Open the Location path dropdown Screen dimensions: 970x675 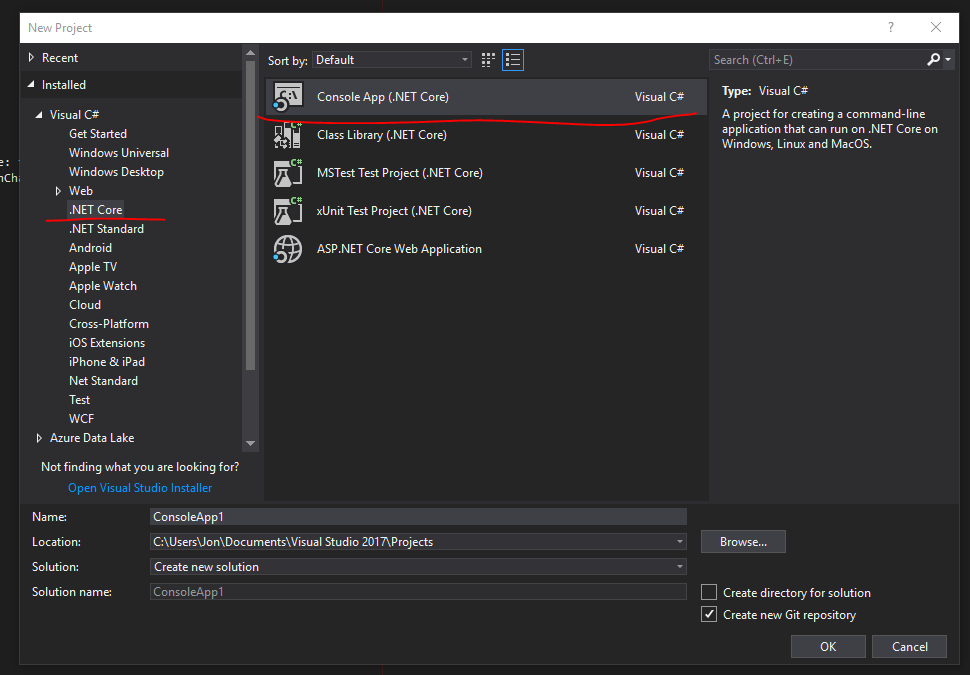(x=680, y=542)
